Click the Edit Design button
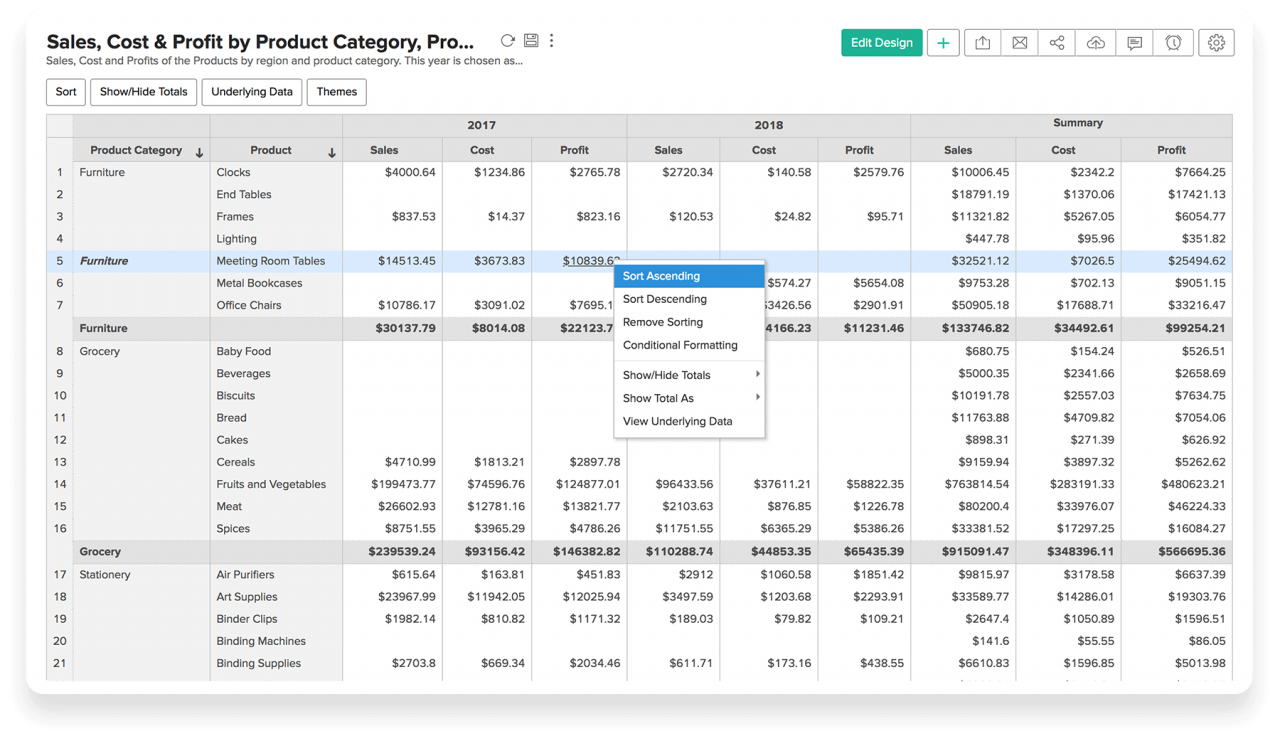The width and height of the screenshot is (1280, 741). click(881, 42)
